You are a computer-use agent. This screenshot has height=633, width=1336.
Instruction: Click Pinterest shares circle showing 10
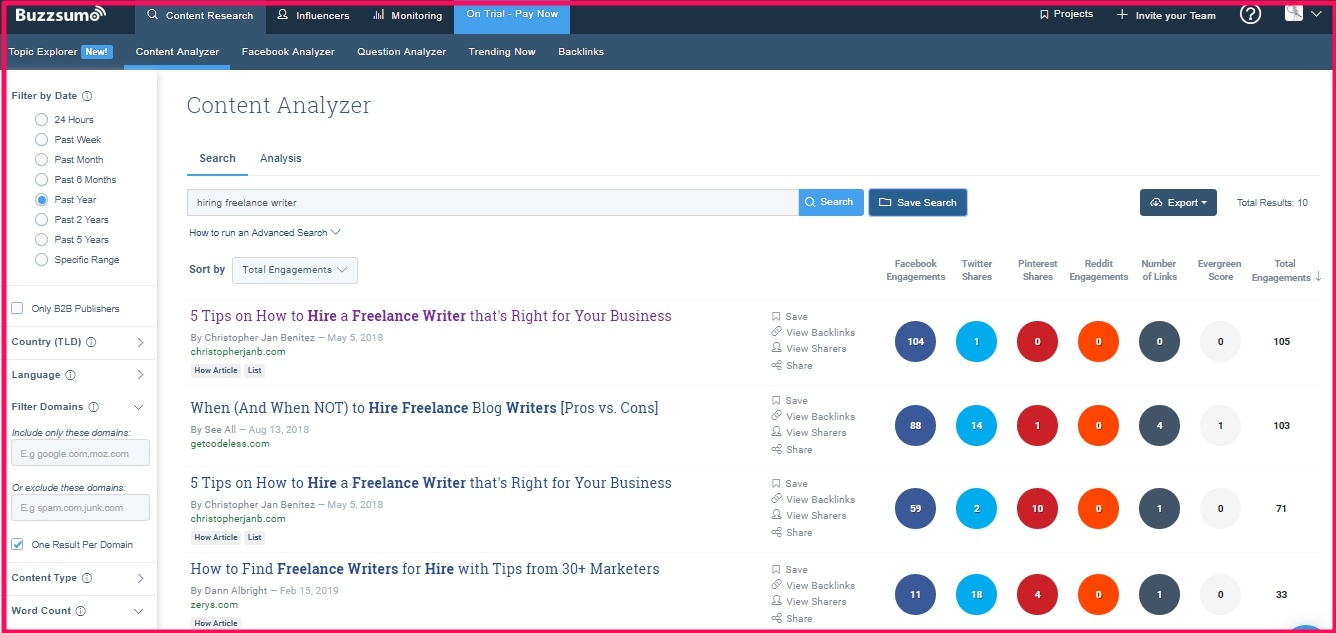[1038, 509]
